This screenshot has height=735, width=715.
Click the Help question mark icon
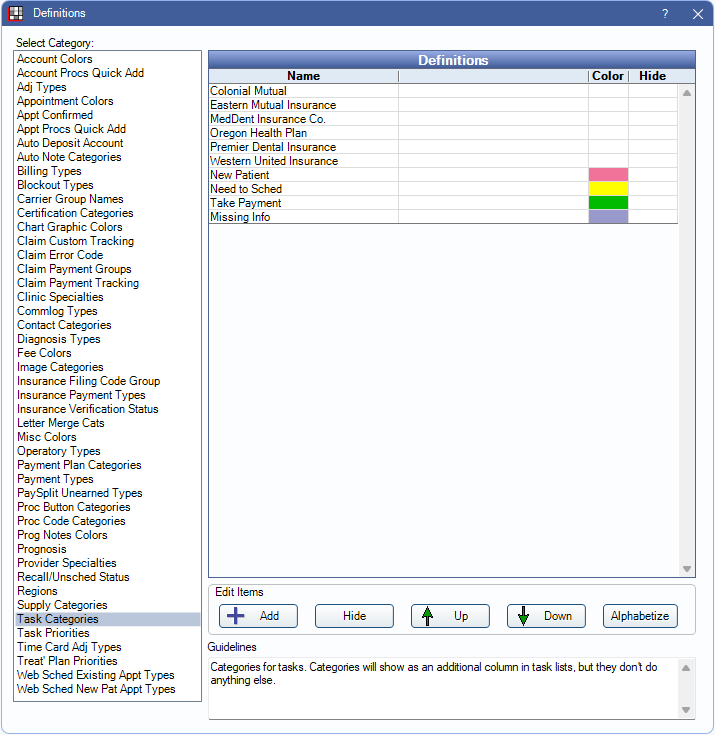coord(665,14)
